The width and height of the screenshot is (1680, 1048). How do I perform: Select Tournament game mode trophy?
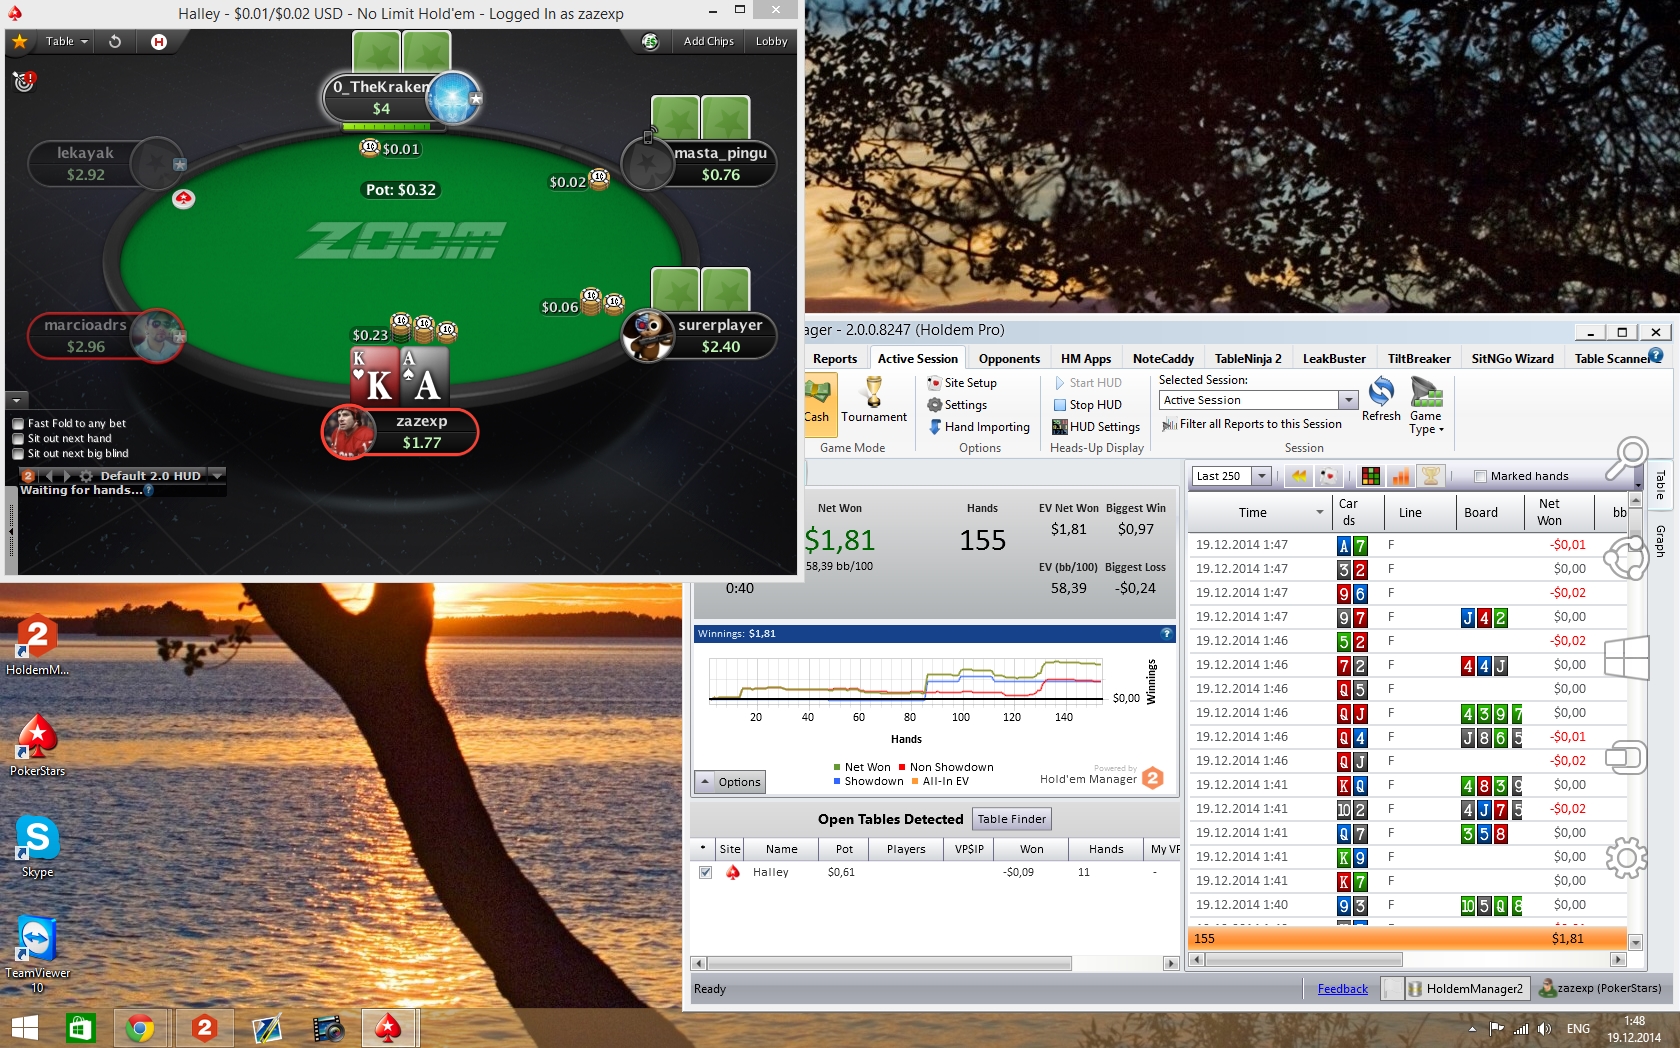tap(874, 400)
